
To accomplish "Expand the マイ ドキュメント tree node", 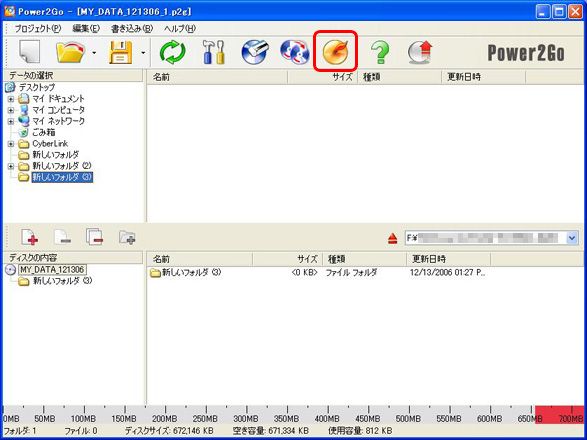I will point(10,99).
